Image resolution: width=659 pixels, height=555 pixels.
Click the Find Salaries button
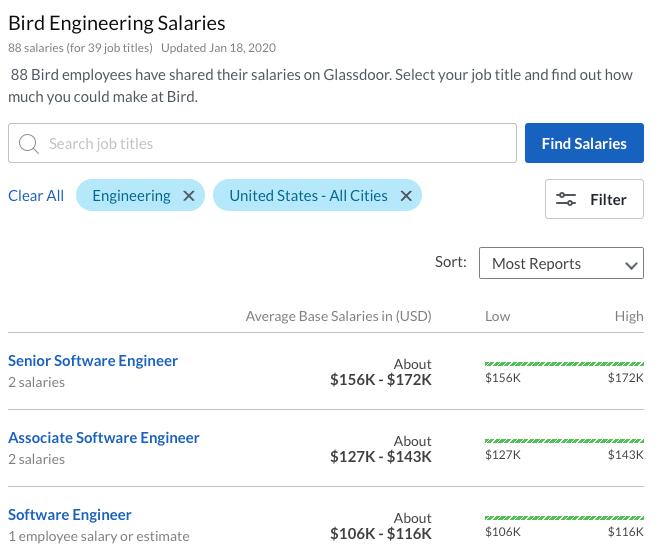tap(584, 144)
